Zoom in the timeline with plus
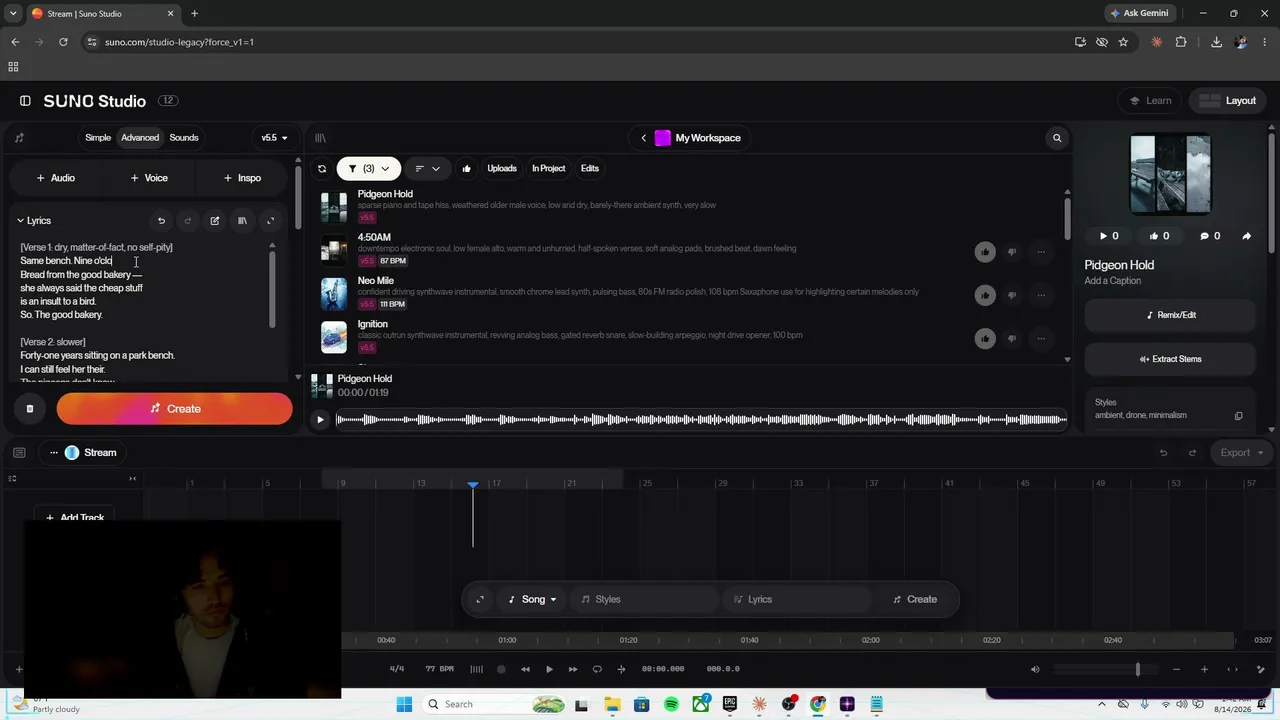The height and width of the screenshot is (720, 1280). pyautogui.click(x=1204, y=669)
